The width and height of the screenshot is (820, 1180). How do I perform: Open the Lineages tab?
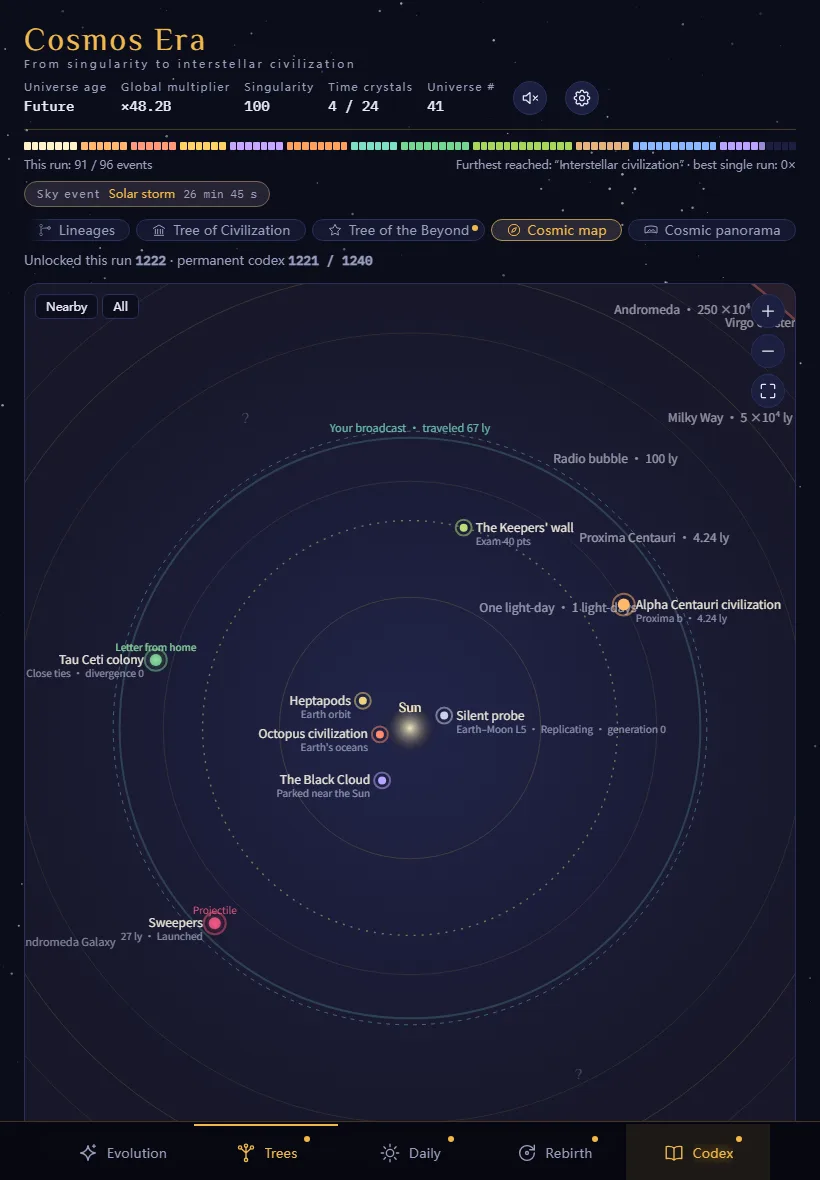[77, 230]
